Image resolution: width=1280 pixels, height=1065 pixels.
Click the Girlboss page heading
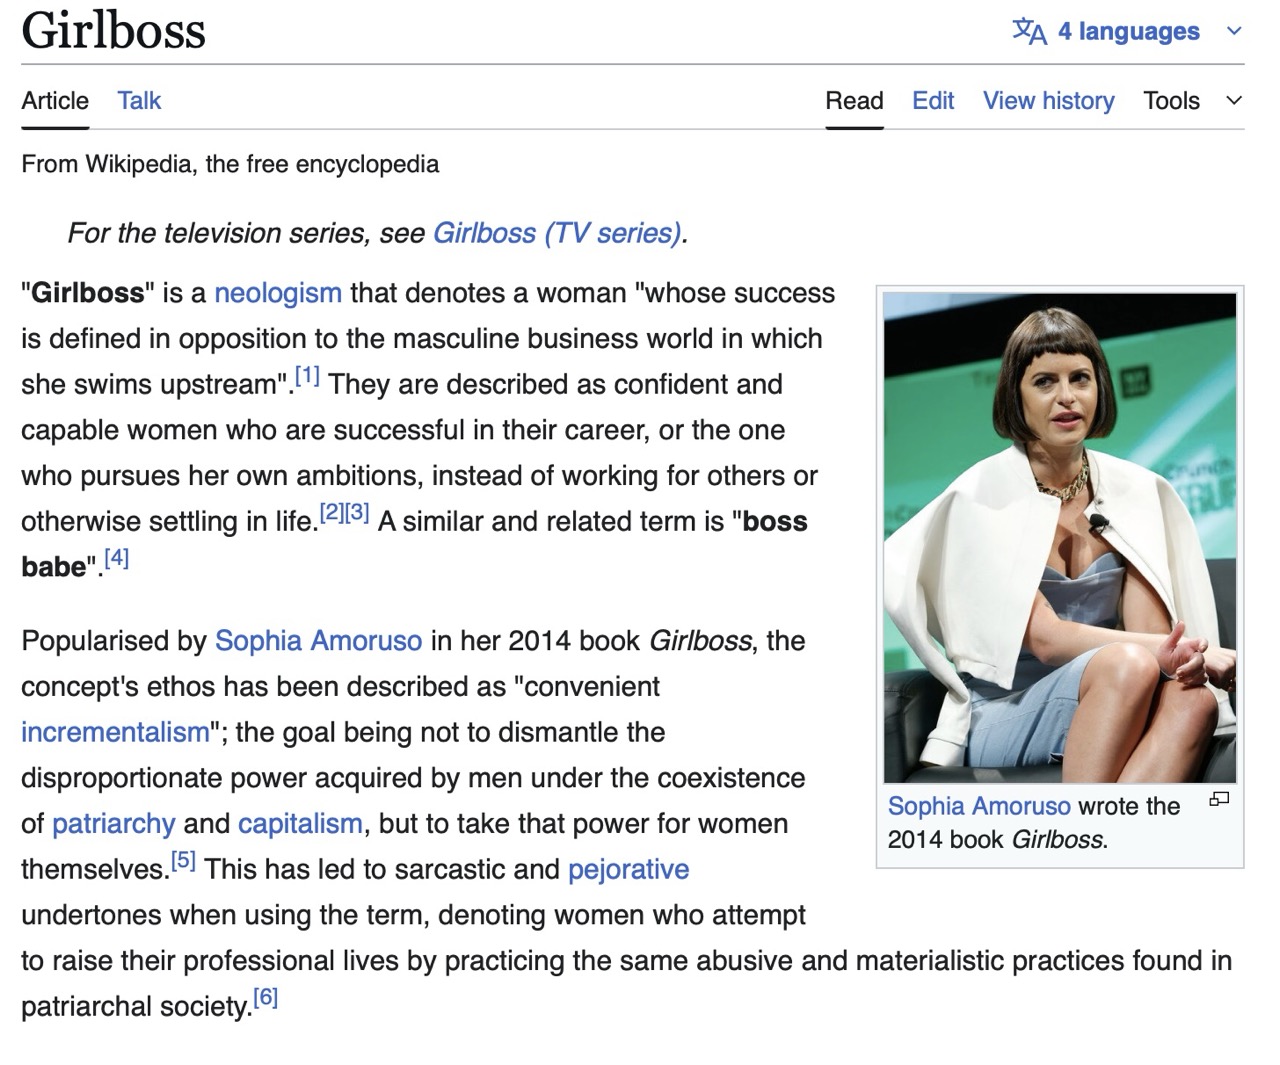pos(113,30)
